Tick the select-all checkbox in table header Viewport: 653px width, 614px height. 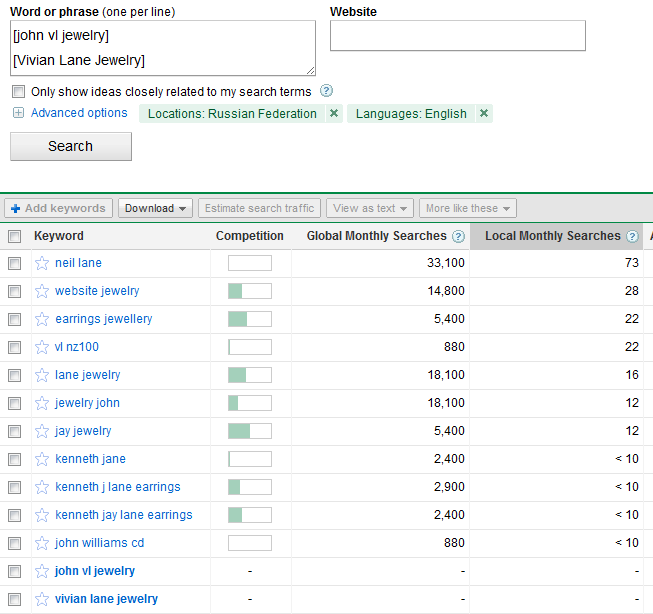coord(14,237)
